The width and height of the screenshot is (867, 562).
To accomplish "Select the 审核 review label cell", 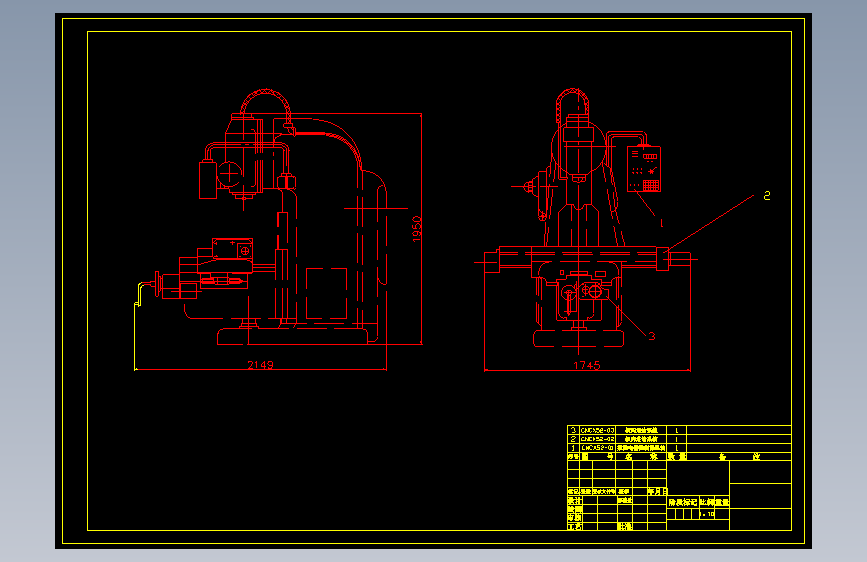I will click(574, 518).
